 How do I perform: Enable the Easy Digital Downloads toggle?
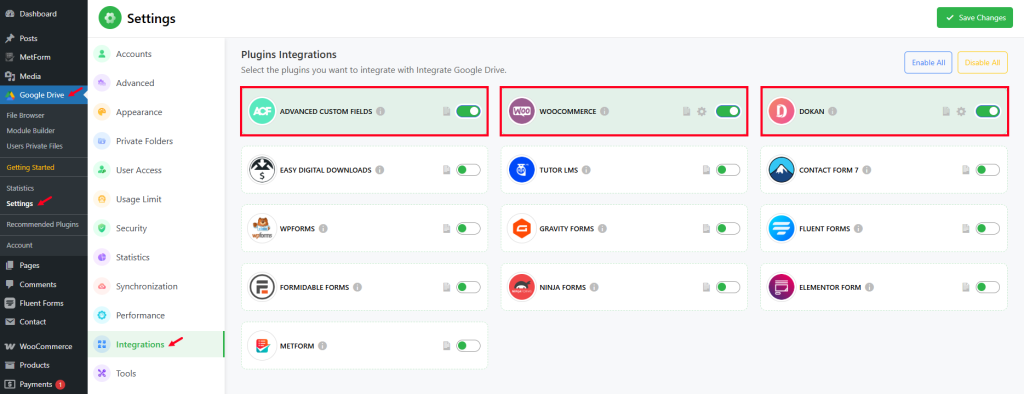468,170
